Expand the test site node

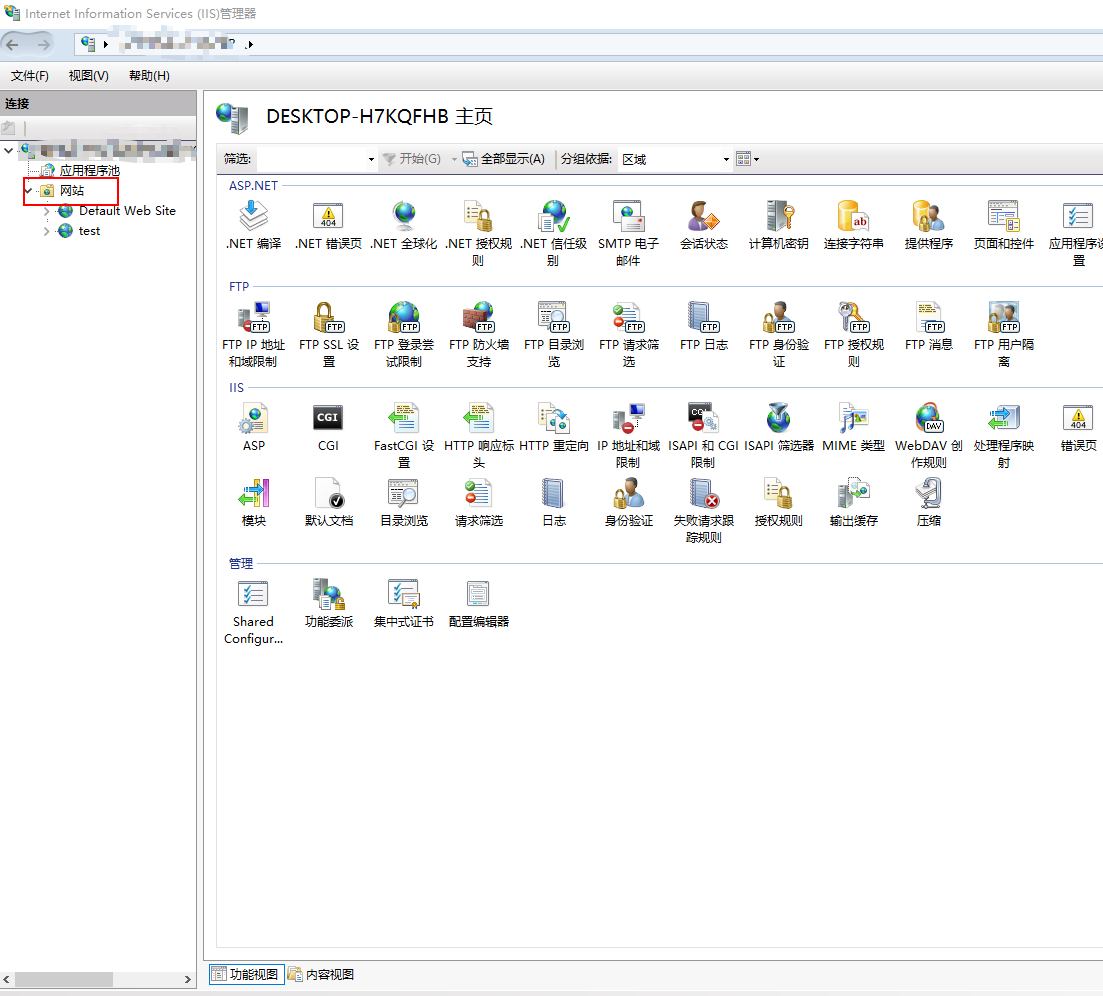pyautogui.click(x=46, y=231)
